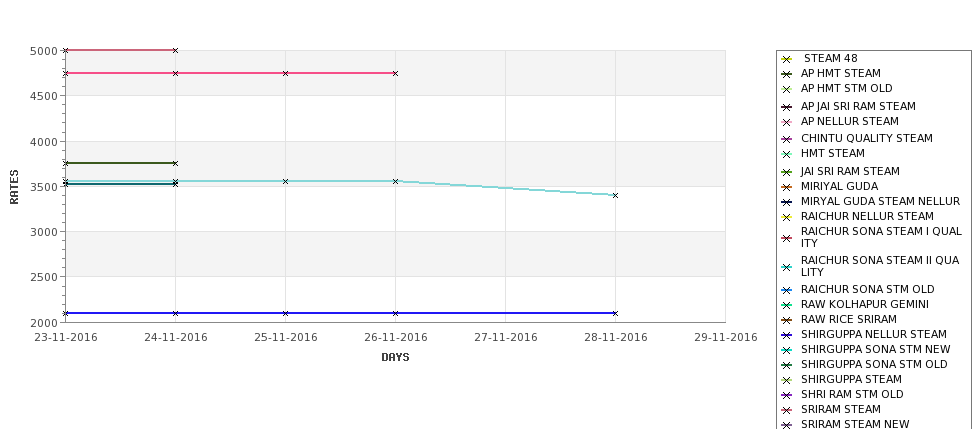Click the SRIRAM STEAM legend marker
975x429 pixels.
(786, 410)
